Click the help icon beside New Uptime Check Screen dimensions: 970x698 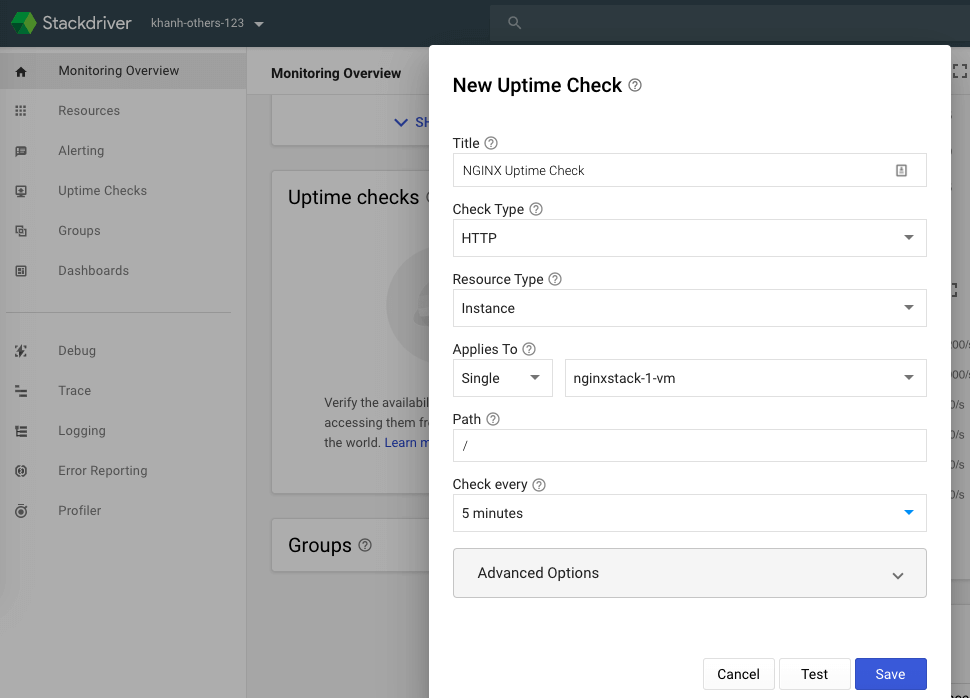pos(634,86)
